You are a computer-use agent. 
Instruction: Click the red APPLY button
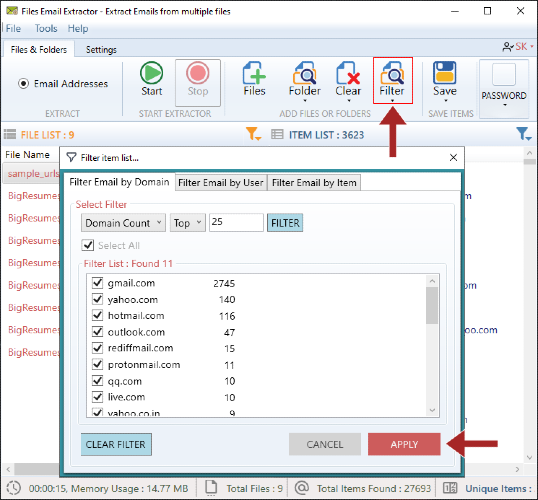pos(404,444)
